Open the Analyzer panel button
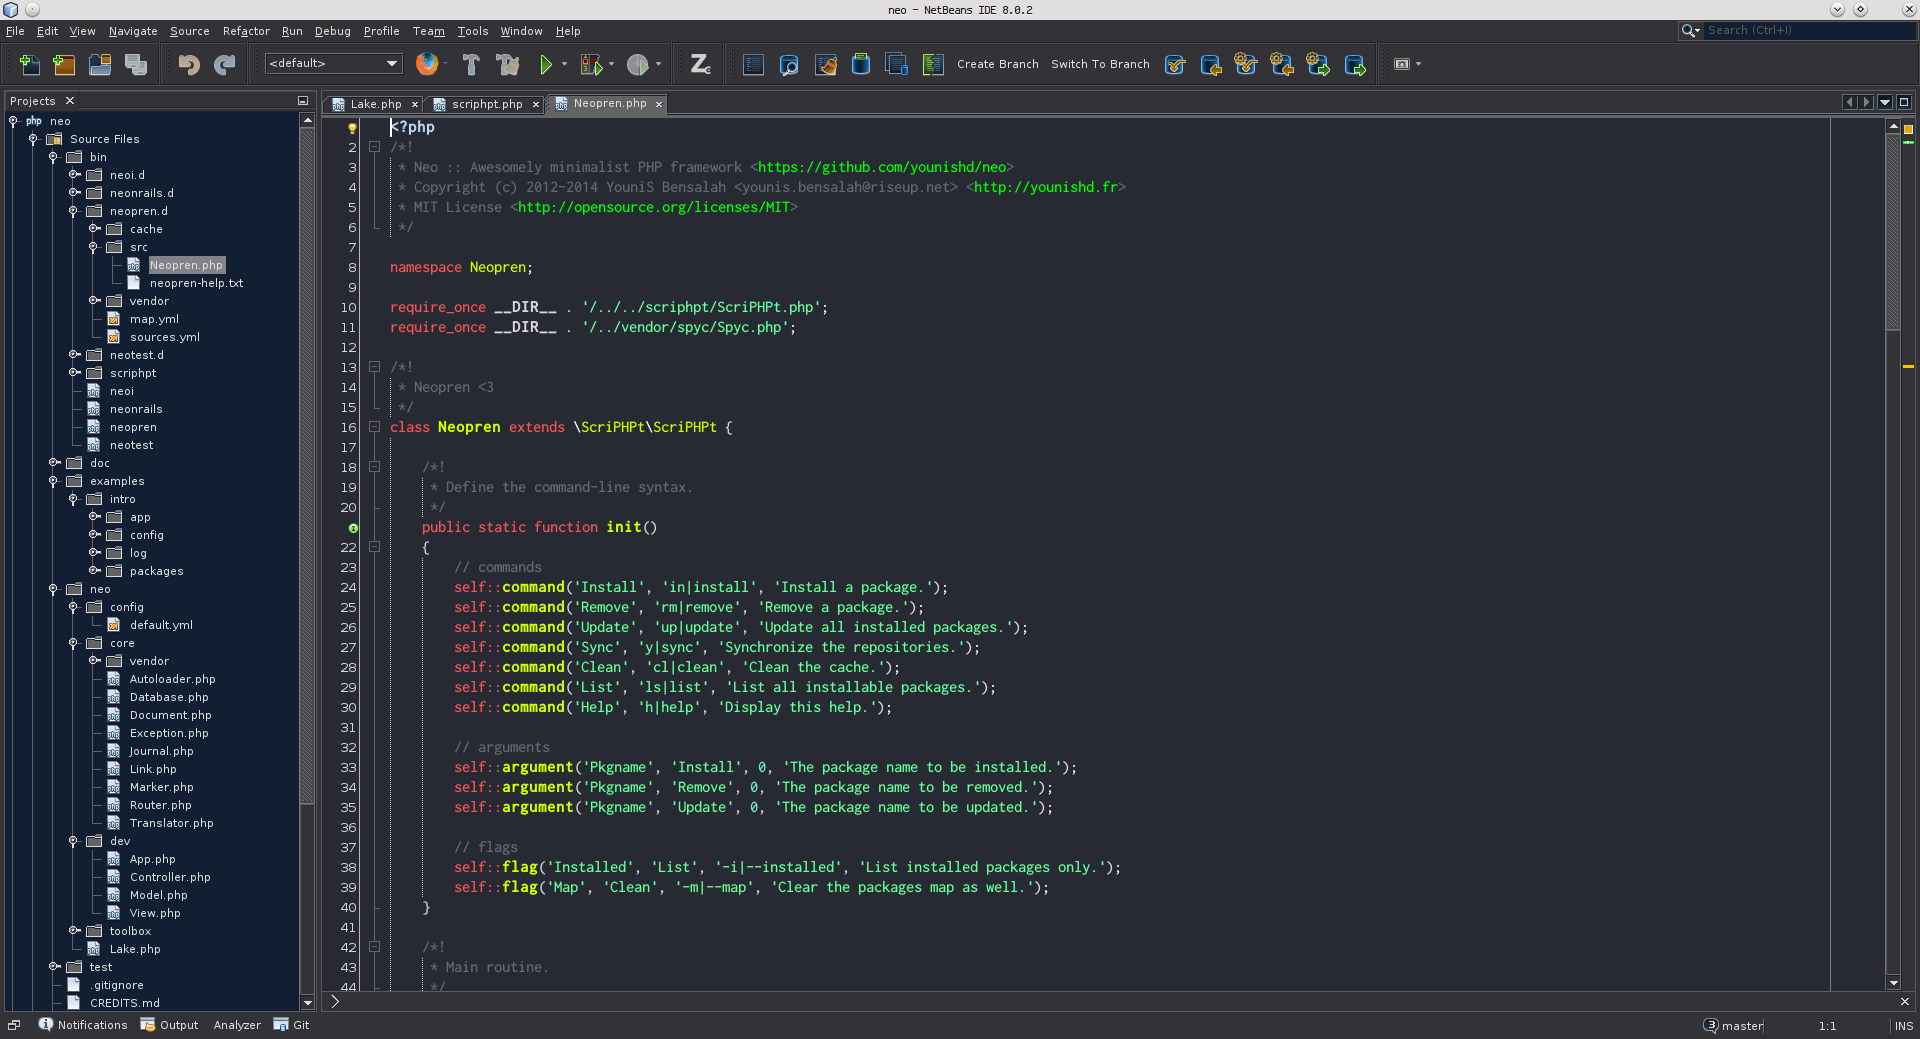The height and width of the screenshot is (1039, 1920). coord(237,1025)
